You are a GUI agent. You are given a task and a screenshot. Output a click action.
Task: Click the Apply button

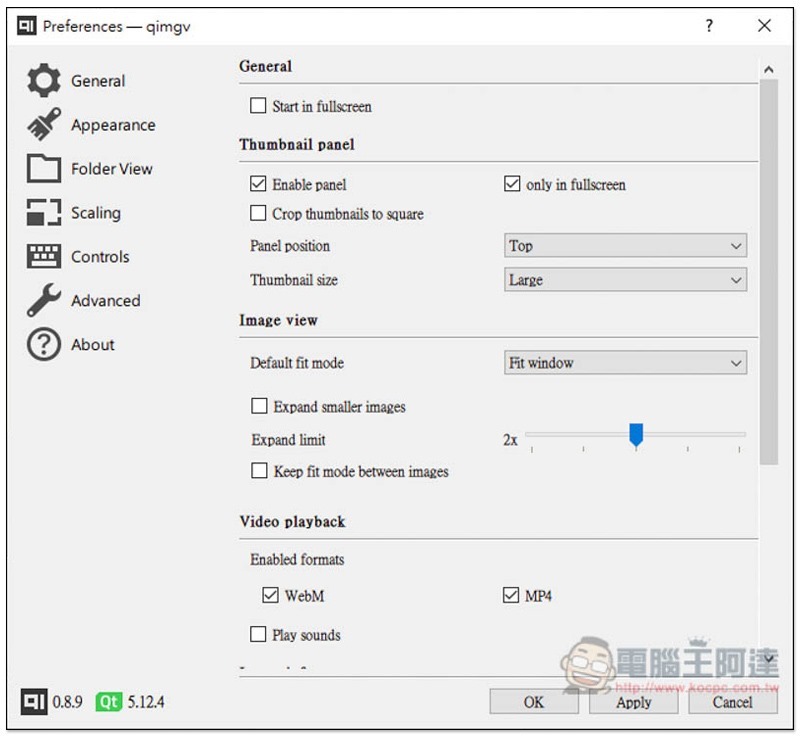634,702
